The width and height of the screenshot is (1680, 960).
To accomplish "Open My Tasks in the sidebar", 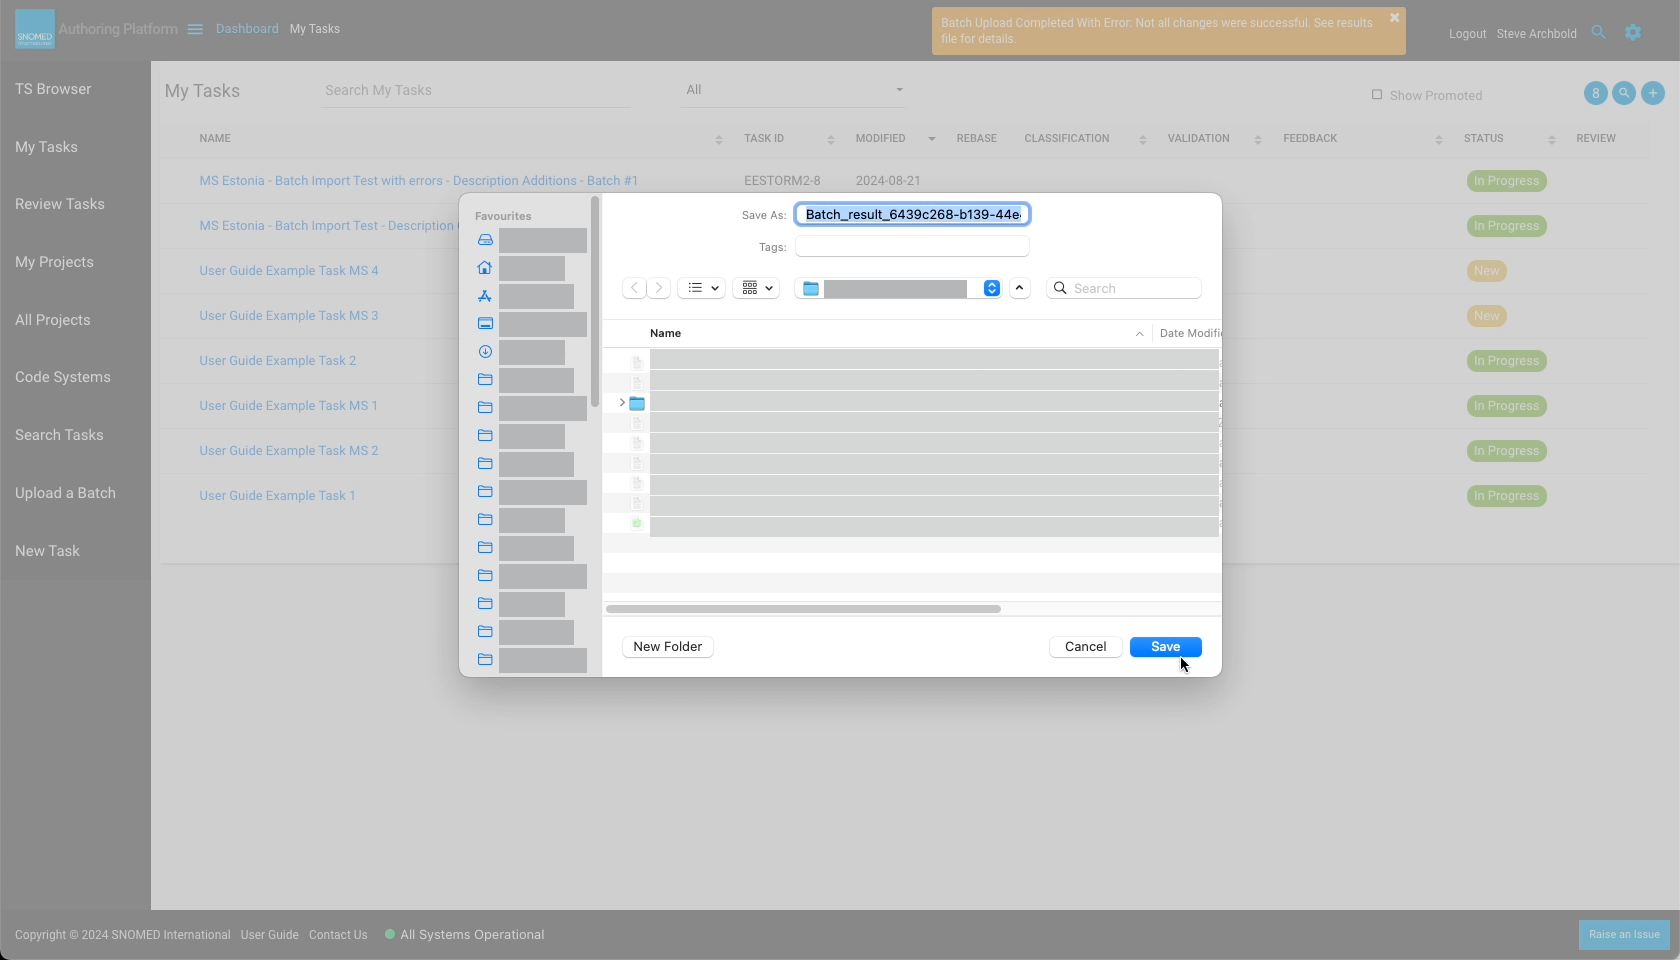I will [46, 147].
